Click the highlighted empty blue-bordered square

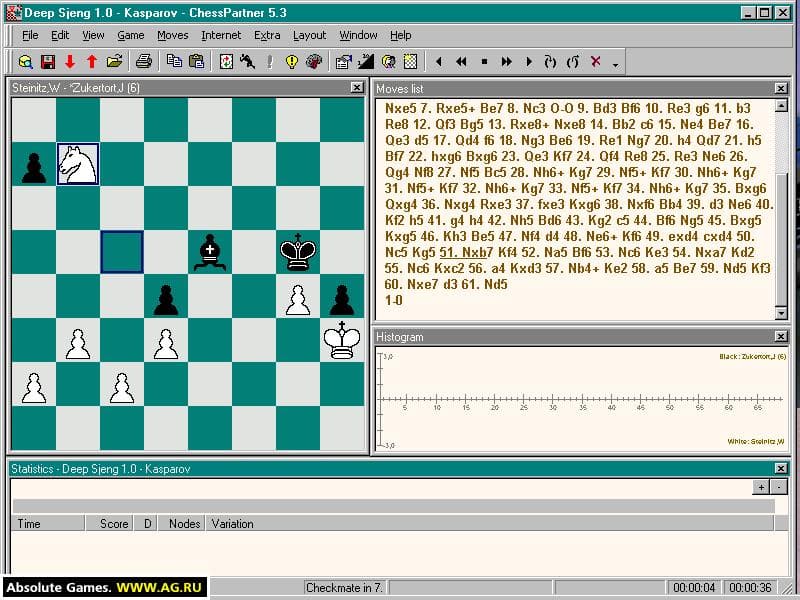(x=121, y=252)
